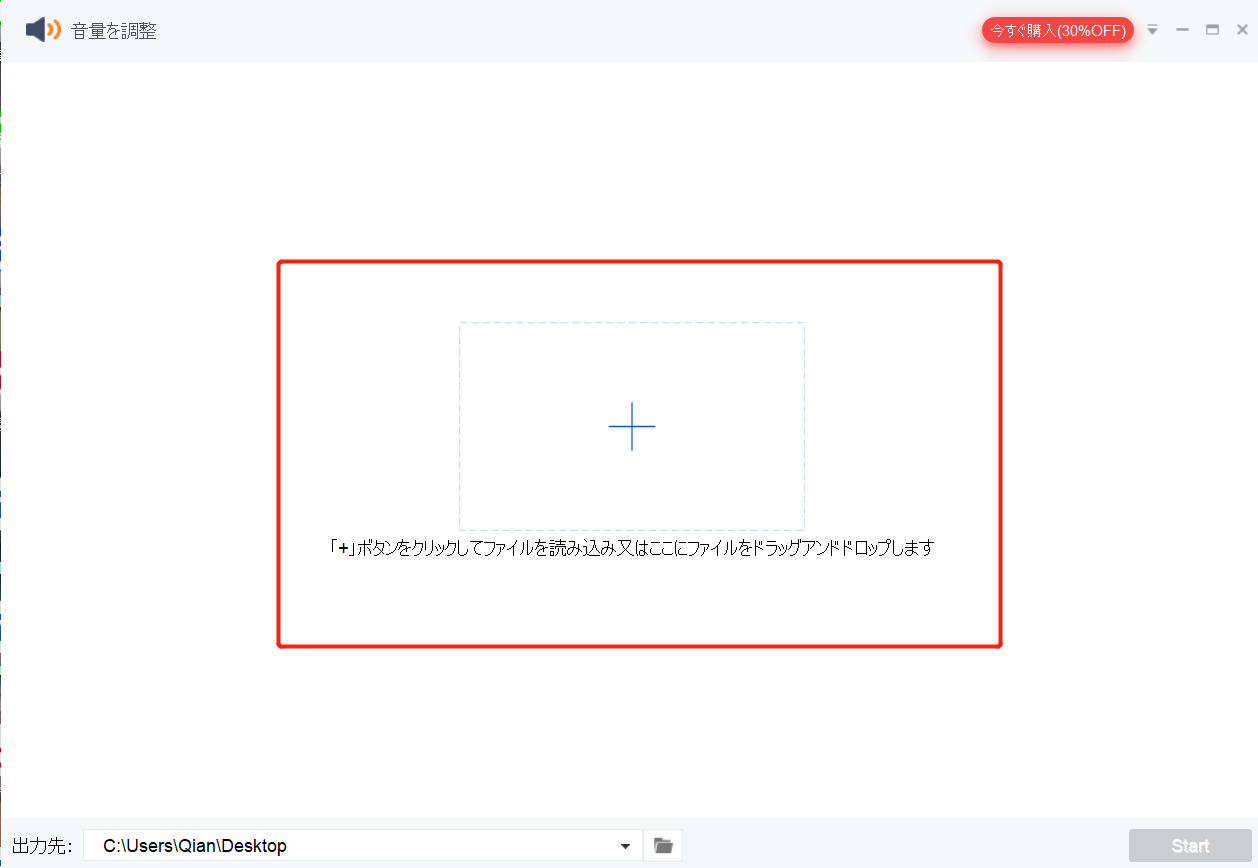Click the speaker volume adjust icon
The height and width of the screenshot is (868, 1258).
[x=43, y=30]
